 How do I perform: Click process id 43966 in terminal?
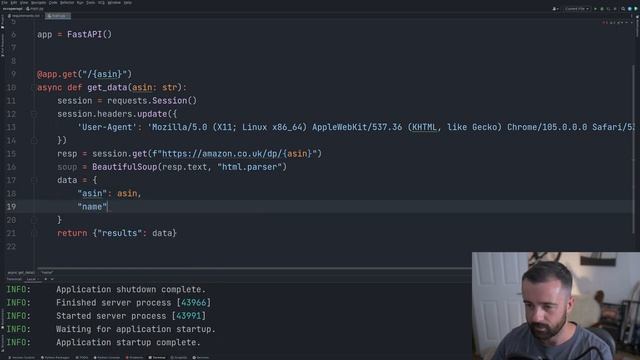193,302
